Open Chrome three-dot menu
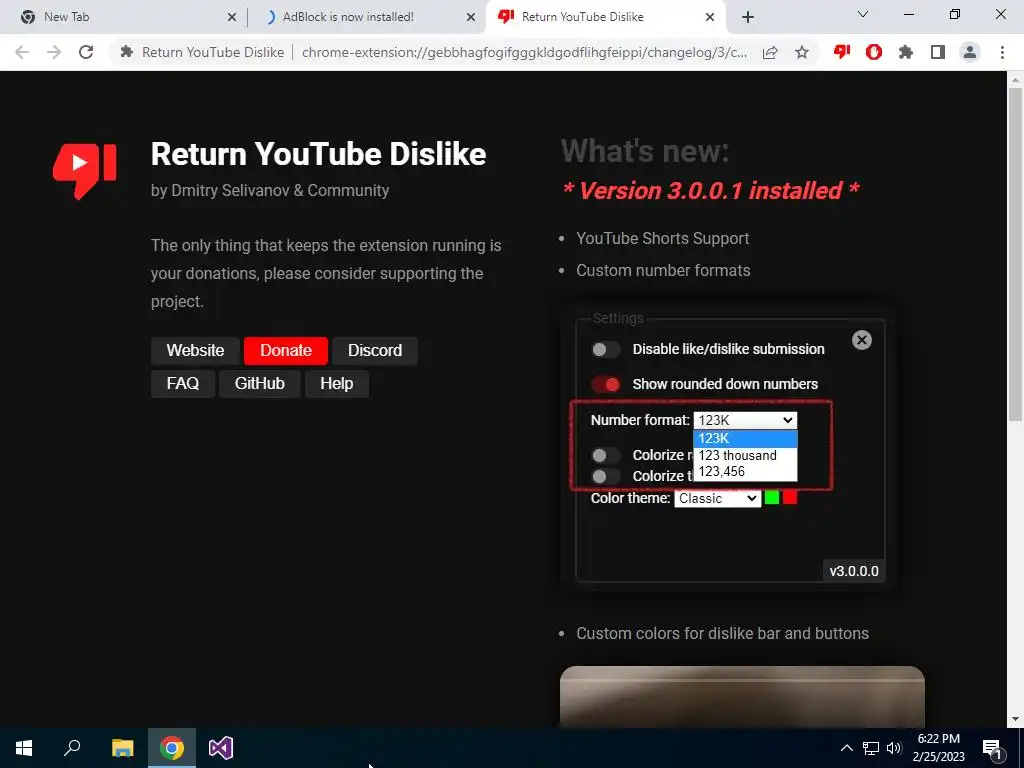This screenshot has height=768, width=1024. (x=1002, y=52)
